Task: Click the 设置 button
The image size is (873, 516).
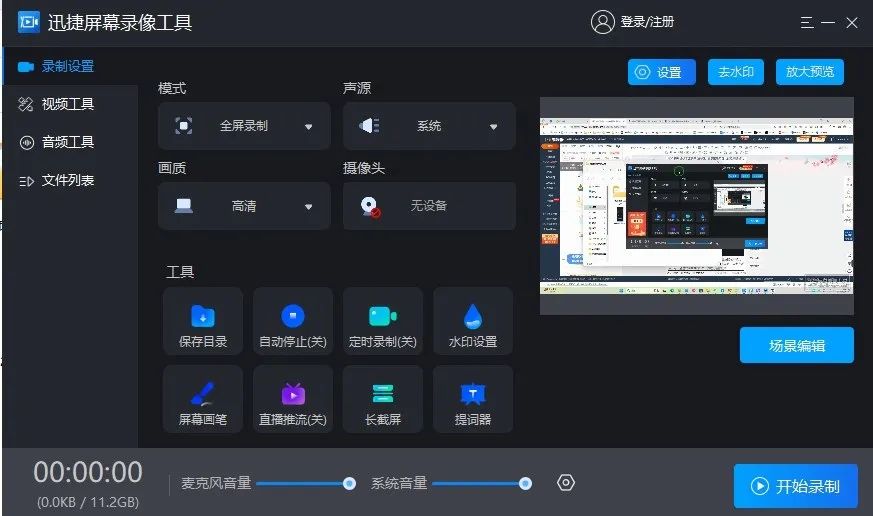Action: (x=661, y=72)
